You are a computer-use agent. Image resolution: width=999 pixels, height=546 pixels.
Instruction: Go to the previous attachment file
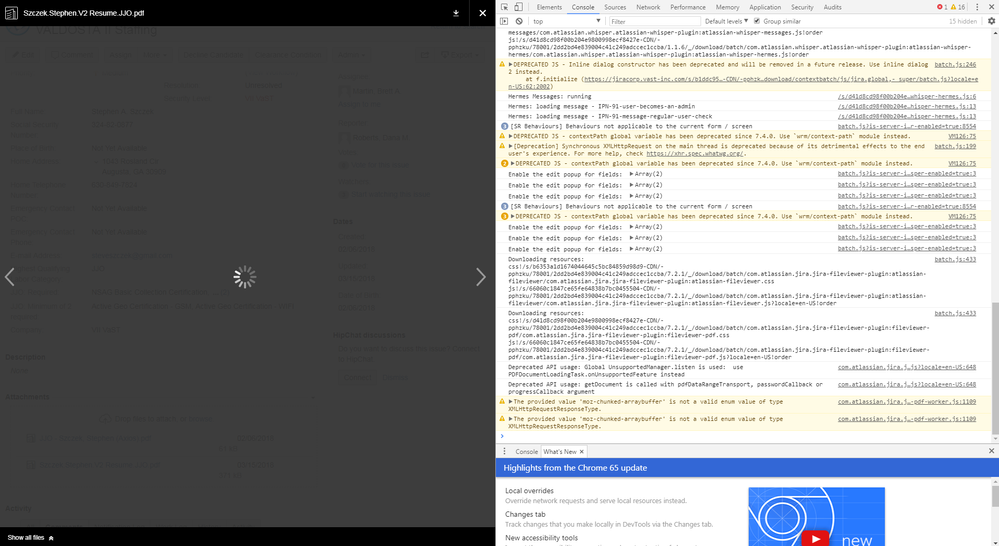tap(10, 277)
